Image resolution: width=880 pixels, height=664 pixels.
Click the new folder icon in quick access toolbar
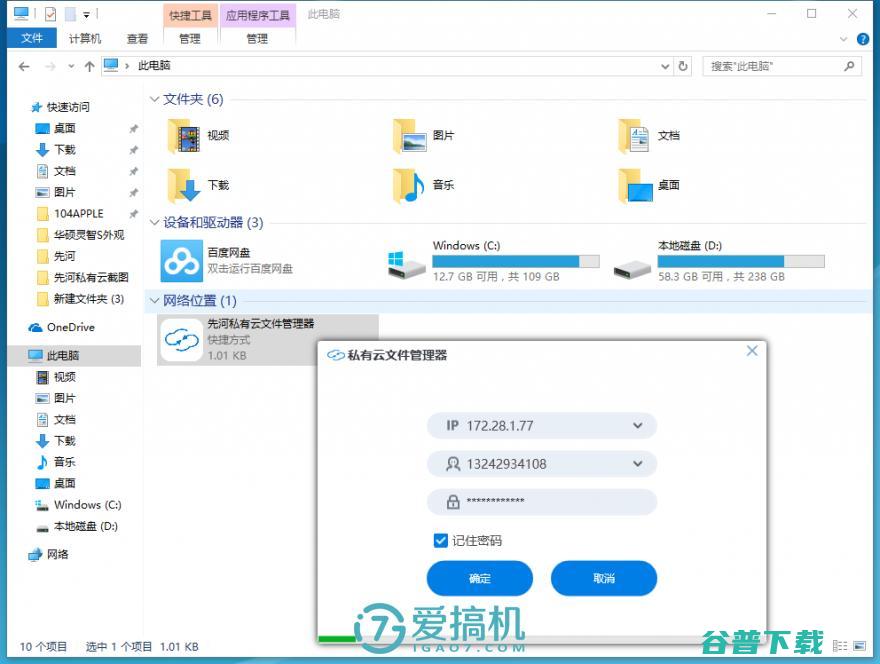coord(70,14)
